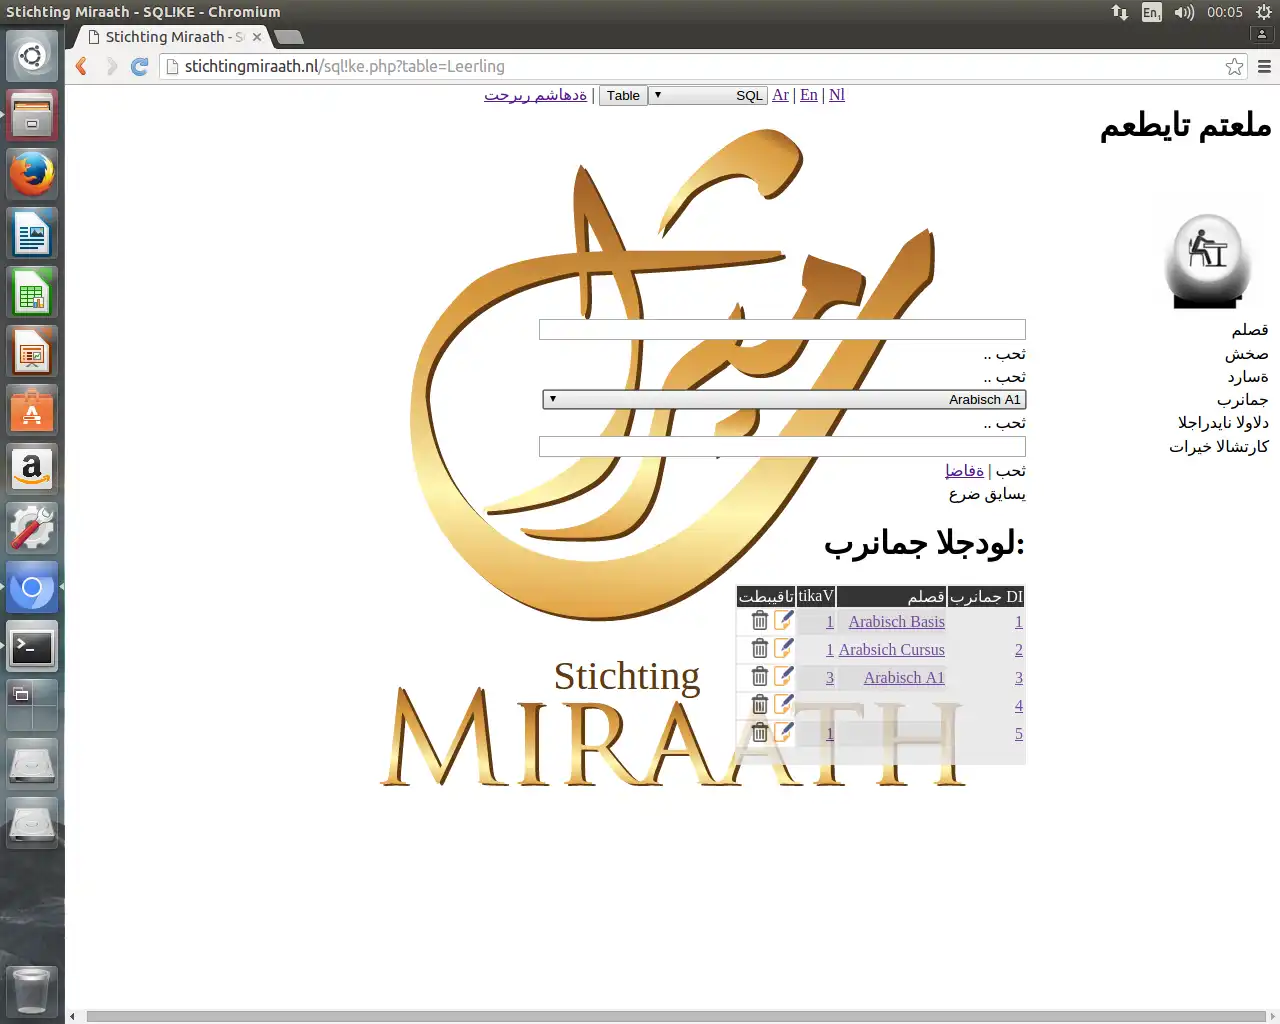Click edit pencil in row with ID 4
The height and width of the screenshot is (1024, 1280).
[783, 705]
